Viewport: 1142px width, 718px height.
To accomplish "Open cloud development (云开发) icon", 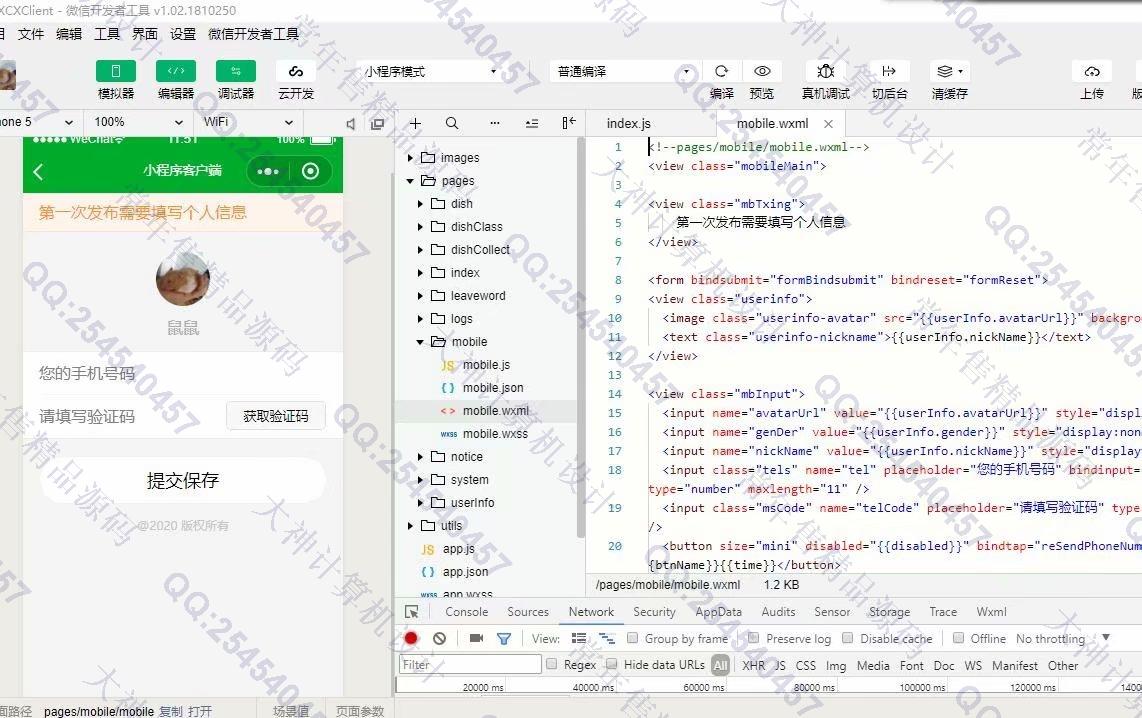I will click(x=296, y=71).
